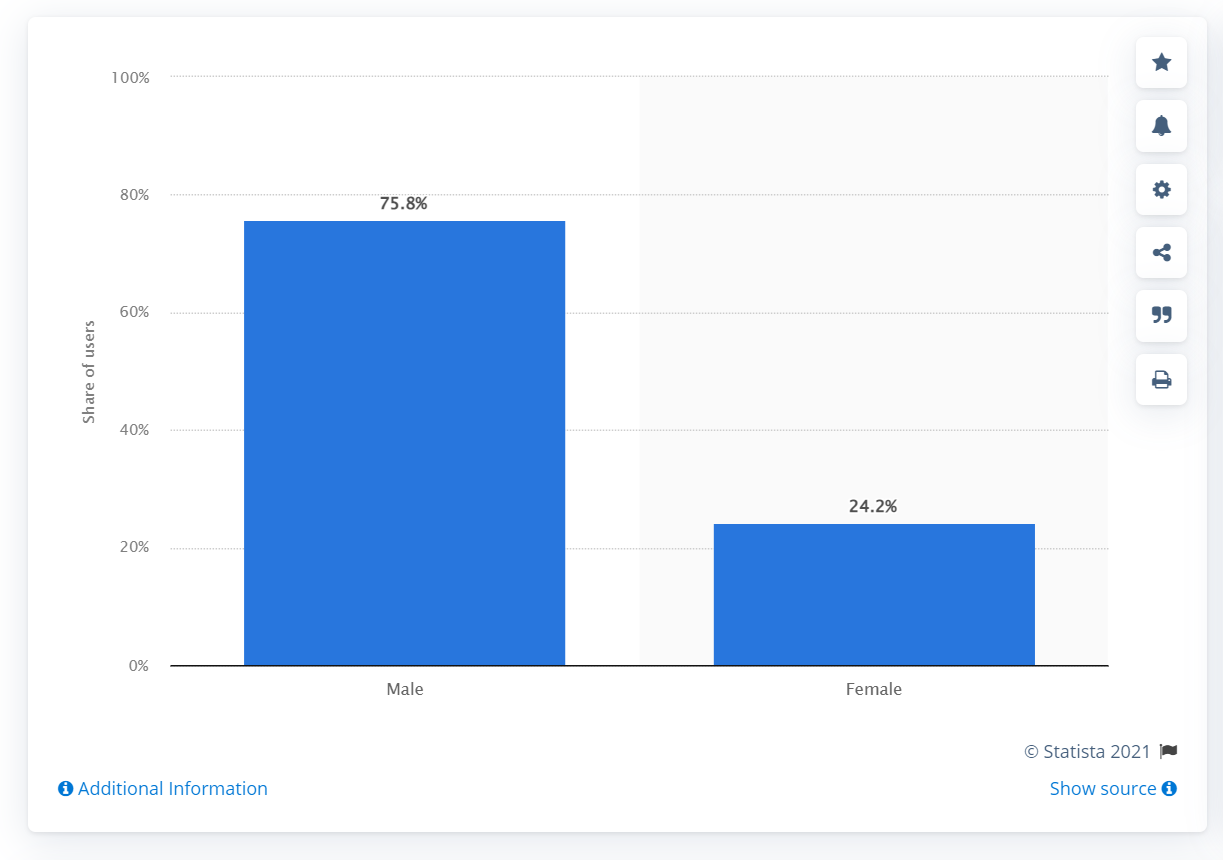Open the Additional Information link
This screenshot has height=860, width=1223.
tap(172, 789)
